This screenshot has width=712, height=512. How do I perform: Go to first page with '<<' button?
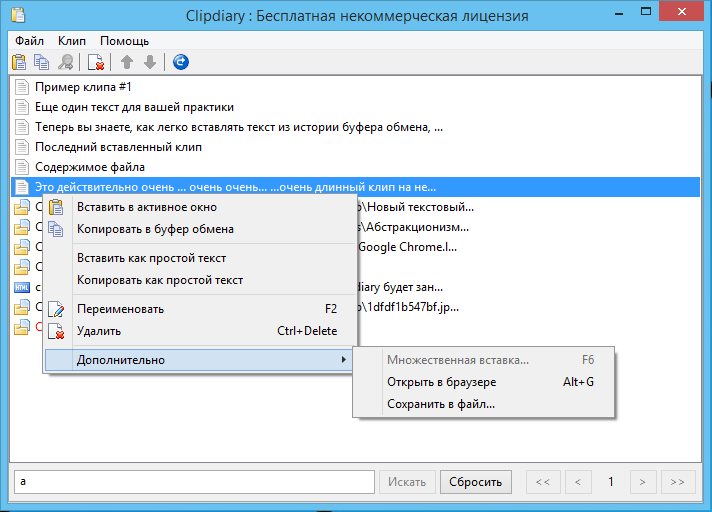pyautogui.click(x=543, y=482)
